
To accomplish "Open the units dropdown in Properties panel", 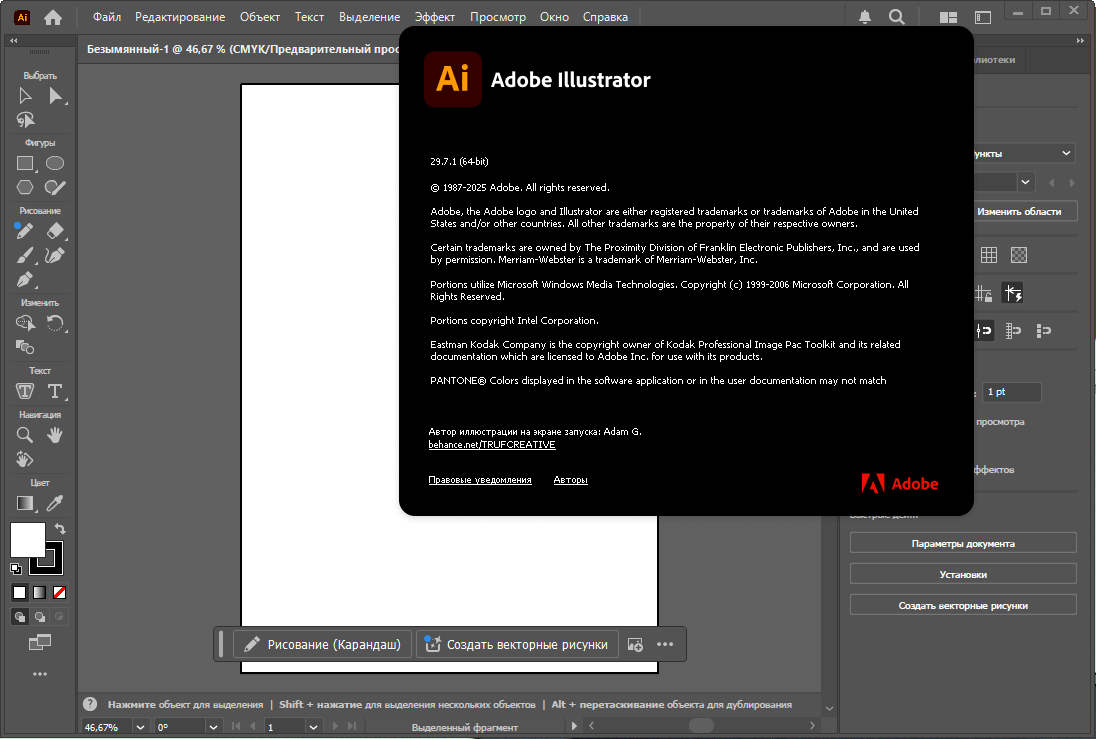I will [1024, 153].
